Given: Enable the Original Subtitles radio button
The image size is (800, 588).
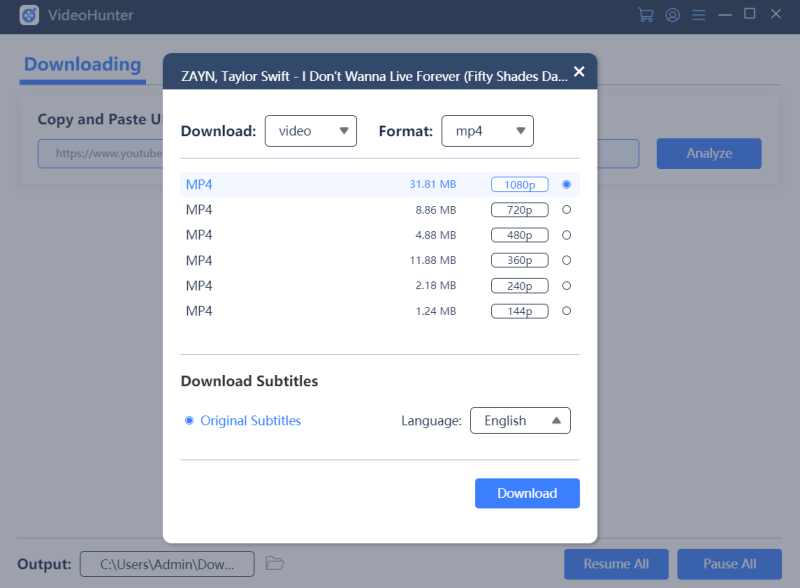Looking at the screenshot, I should pos(189,421).
